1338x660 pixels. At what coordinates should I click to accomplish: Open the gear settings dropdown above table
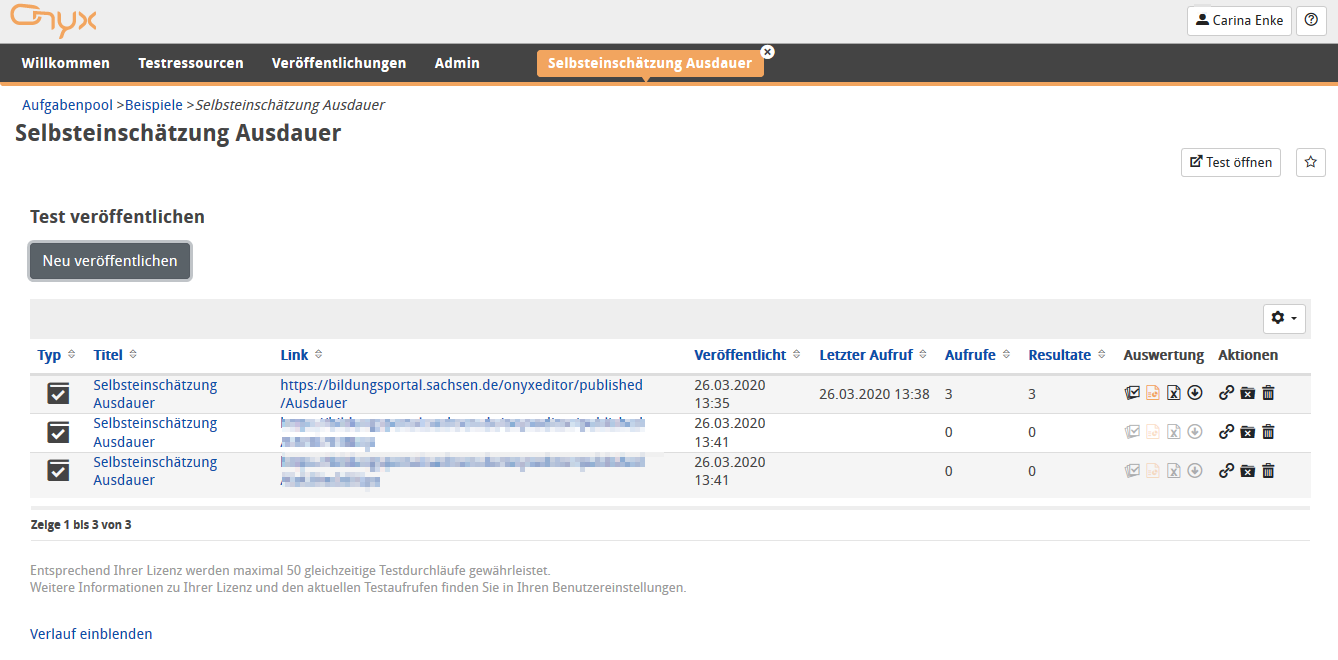(x=1283, y=318)
